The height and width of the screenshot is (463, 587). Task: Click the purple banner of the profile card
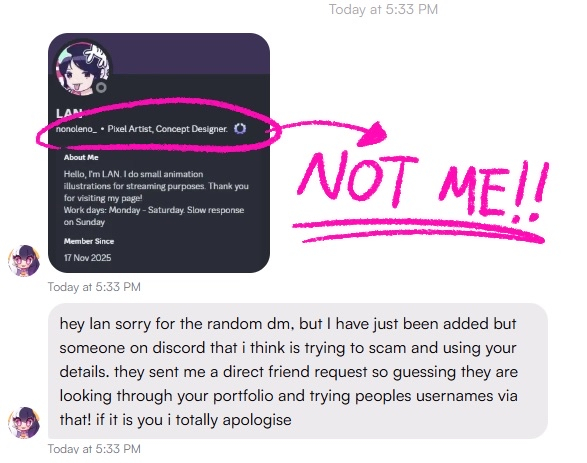coord(191,54)
